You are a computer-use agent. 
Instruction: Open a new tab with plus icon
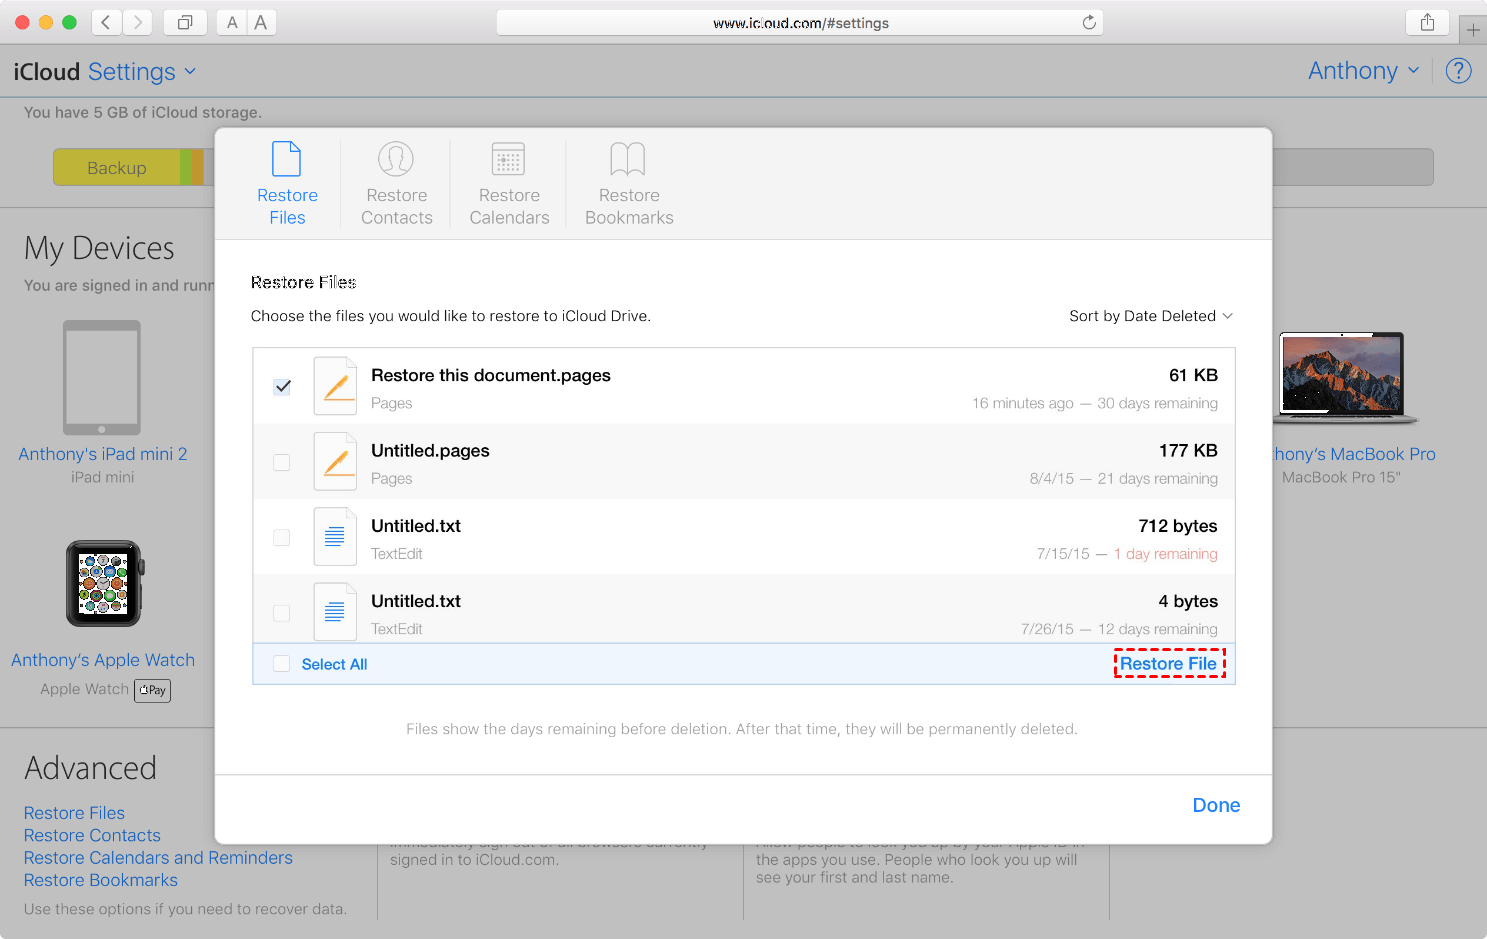pos(1472,30)
